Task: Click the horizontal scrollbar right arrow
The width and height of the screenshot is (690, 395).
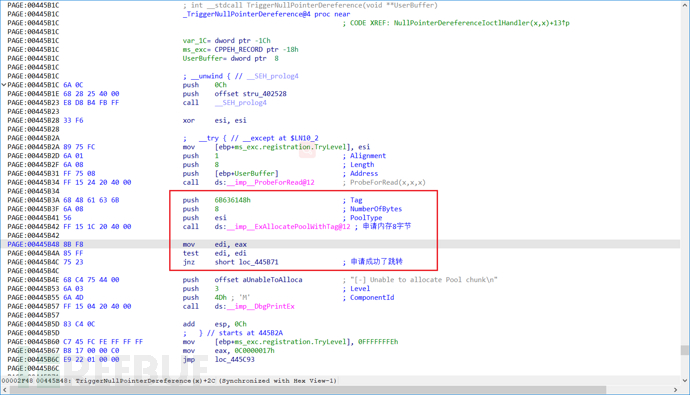Action: [675, 390]
